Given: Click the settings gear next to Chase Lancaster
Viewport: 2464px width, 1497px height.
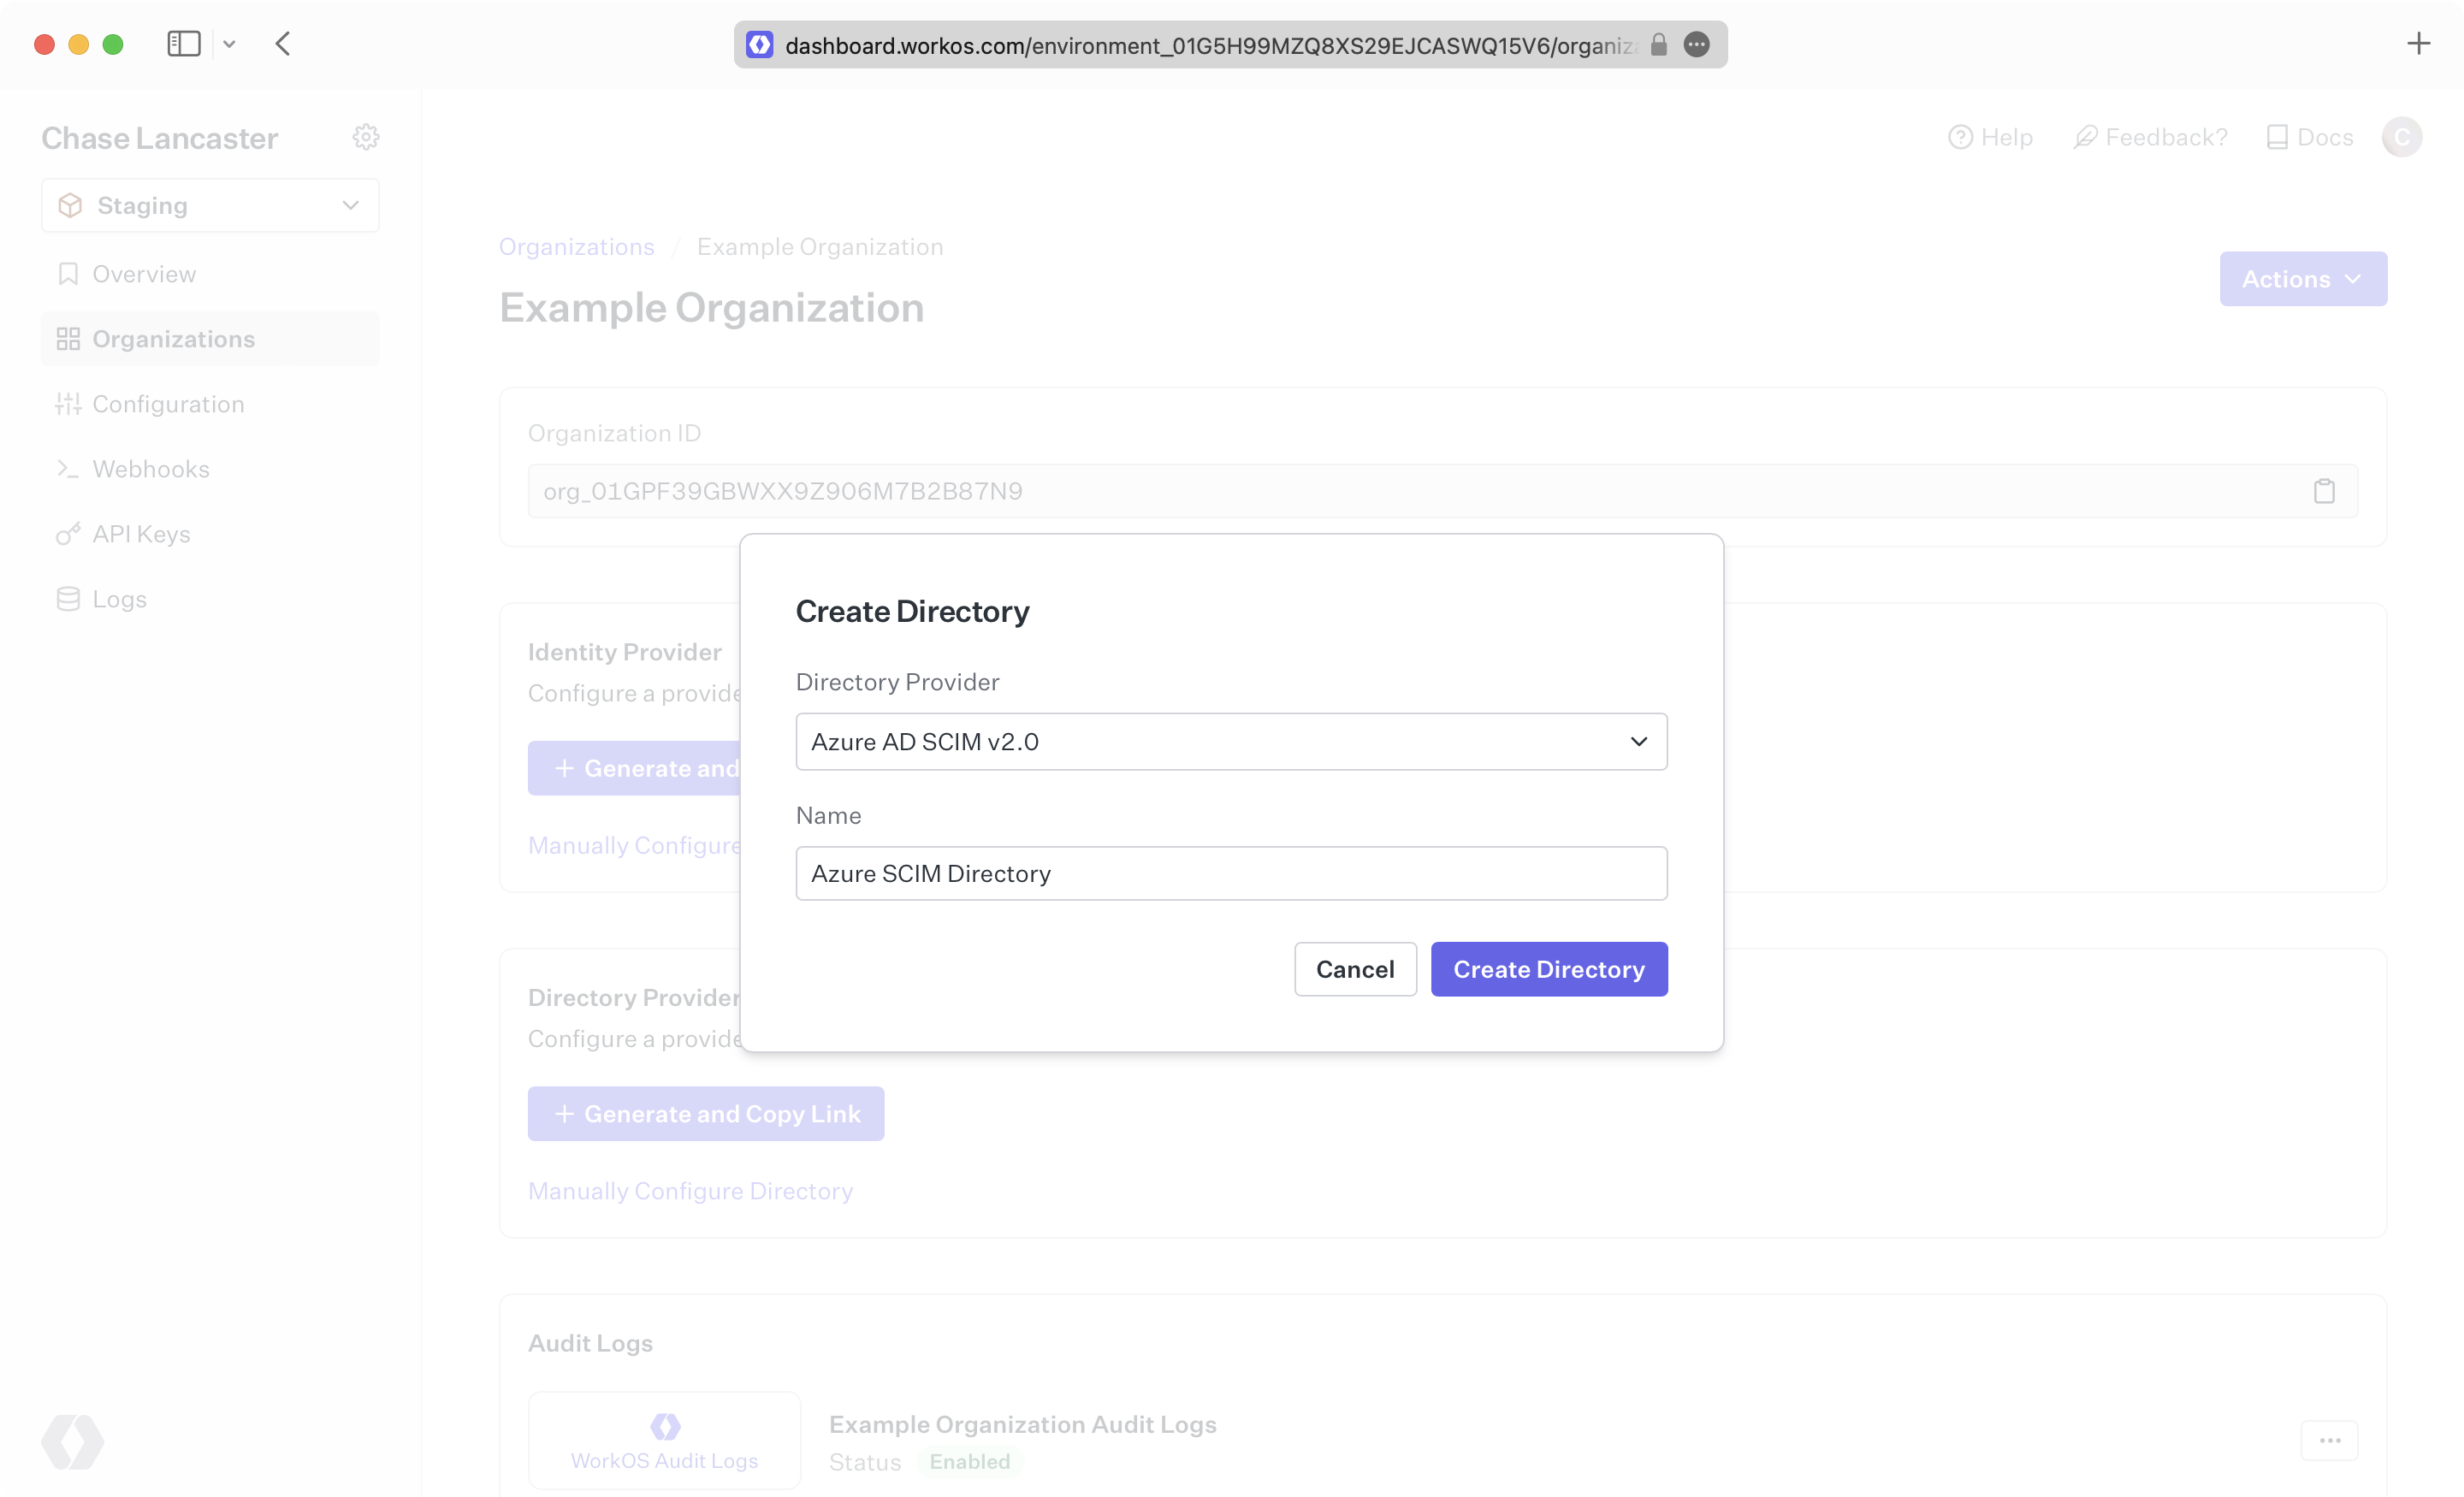Looking at the screenshot, I should click(366, 137).
